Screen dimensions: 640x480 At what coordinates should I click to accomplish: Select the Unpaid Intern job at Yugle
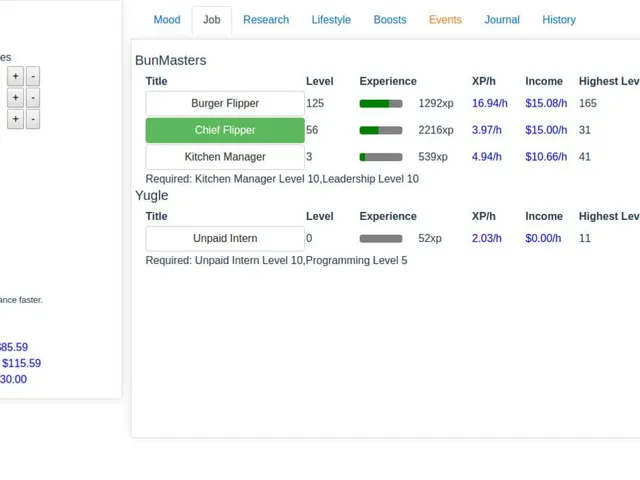(225, 238)
